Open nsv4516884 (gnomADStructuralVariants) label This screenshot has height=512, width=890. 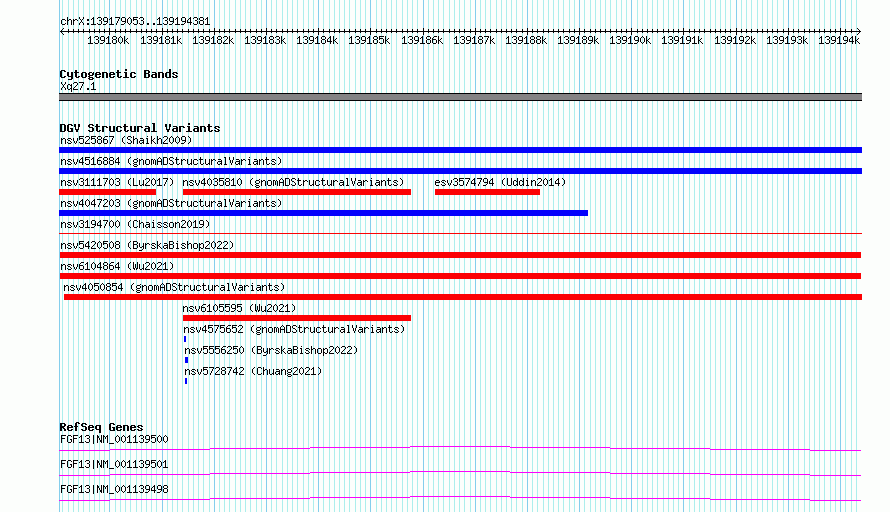click(171, 161)
